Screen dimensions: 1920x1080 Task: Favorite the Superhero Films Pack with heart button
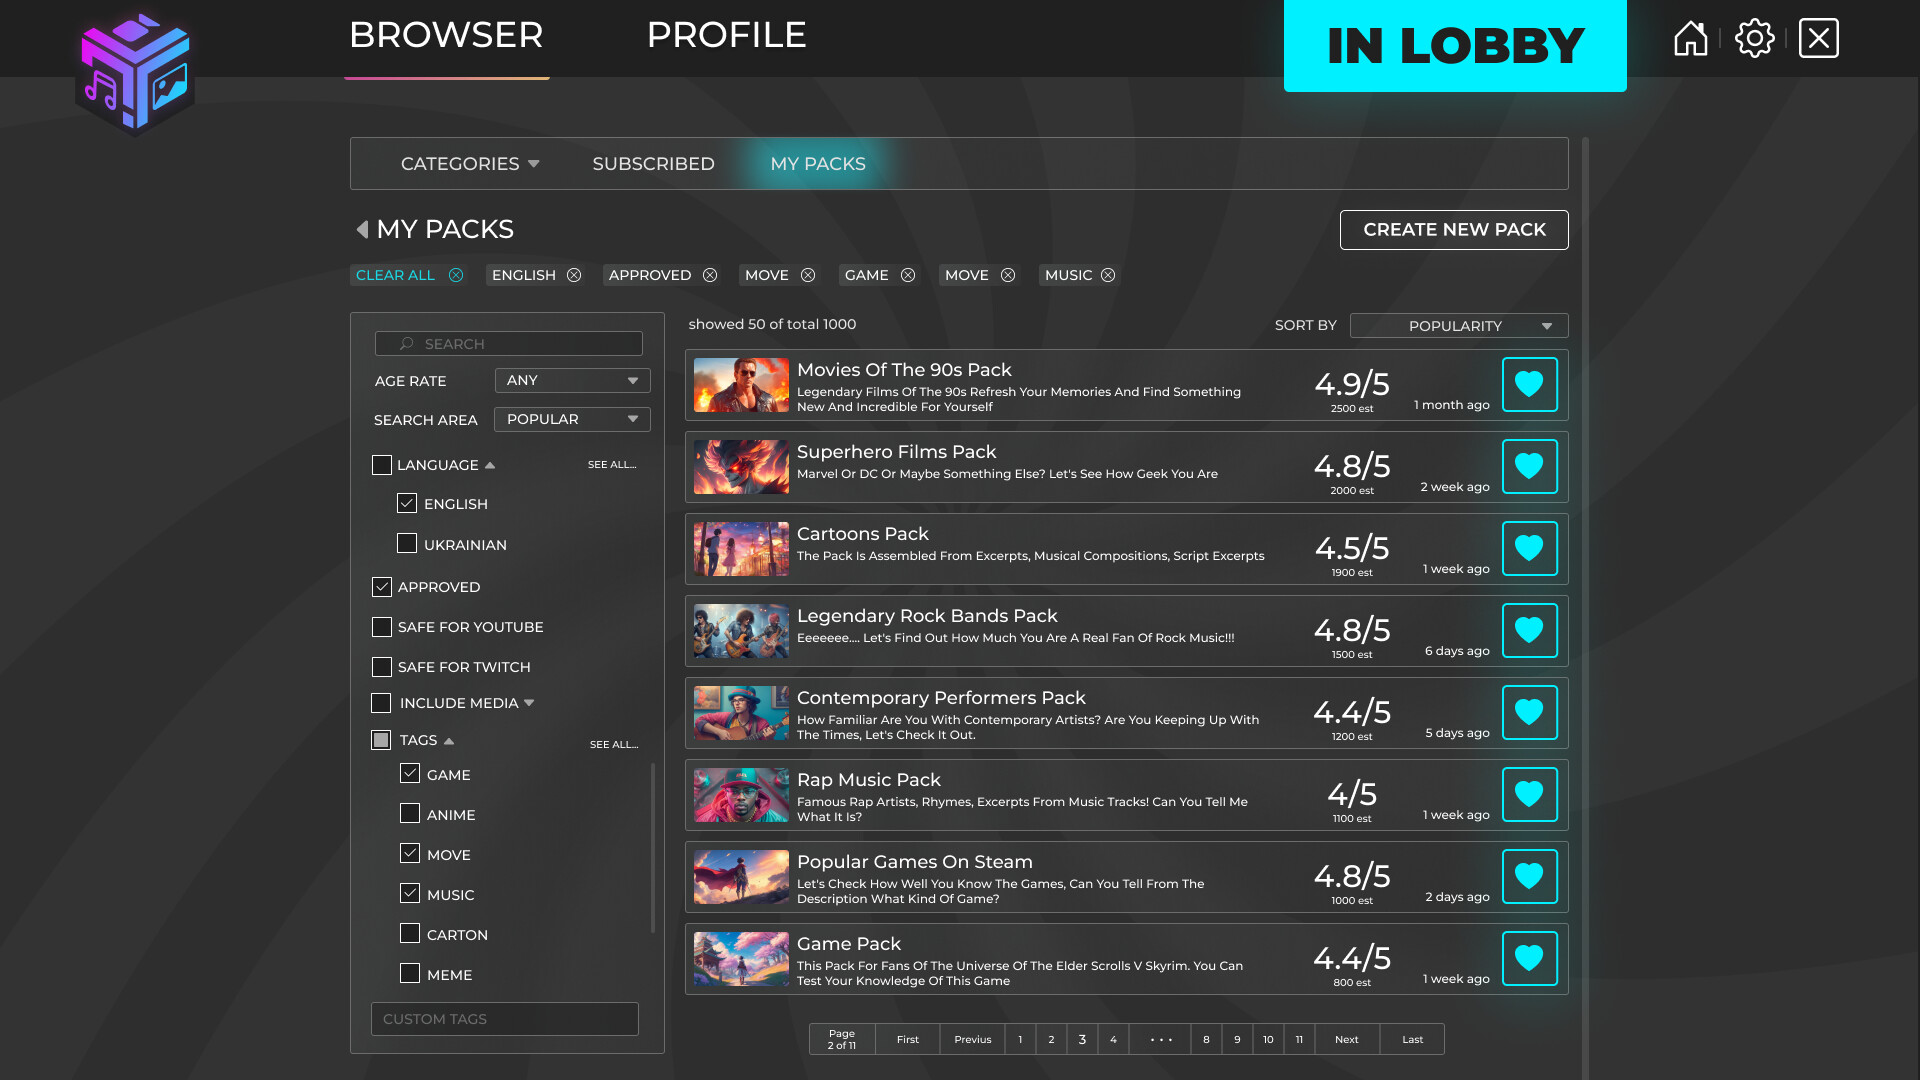(1529, 466)
